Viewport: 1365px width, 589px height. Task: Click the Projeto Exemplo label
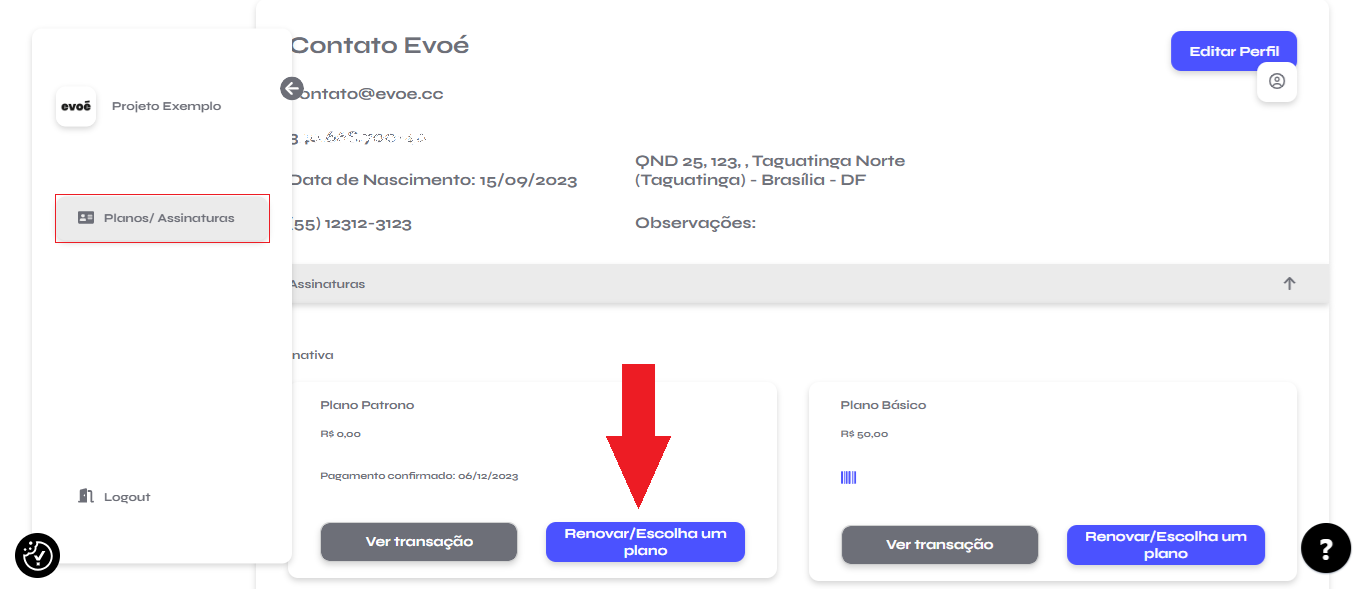click(166, 106)
